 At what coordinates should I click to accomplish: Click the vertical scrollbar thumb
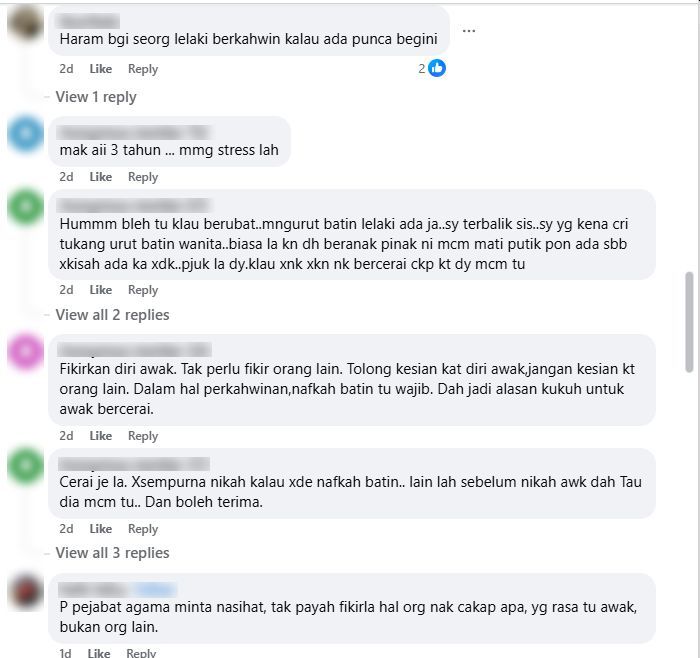point(689,322)
